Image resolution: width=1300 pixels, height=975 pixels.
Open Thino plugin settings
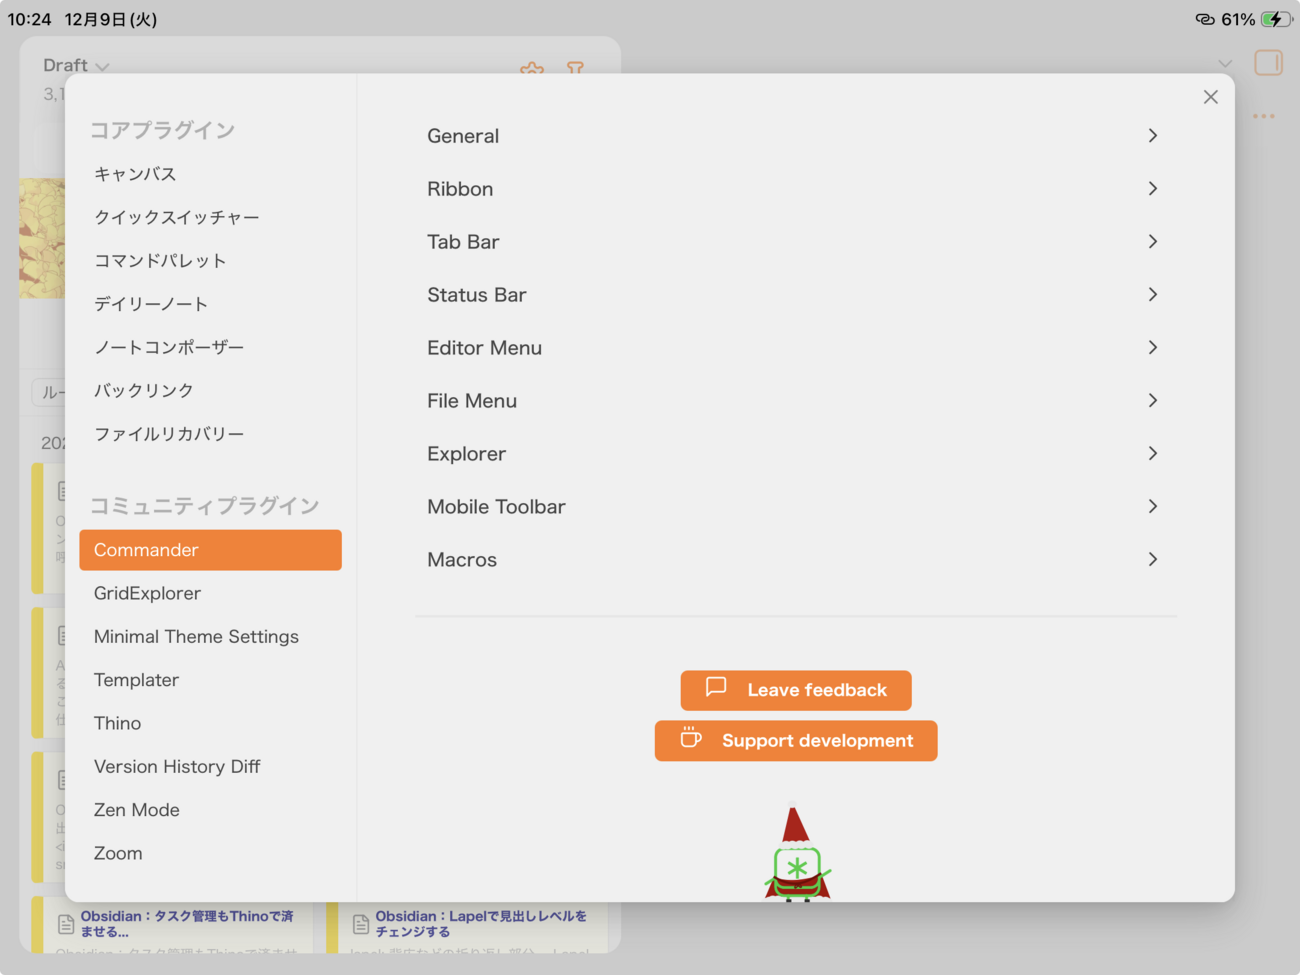point(210,723)
